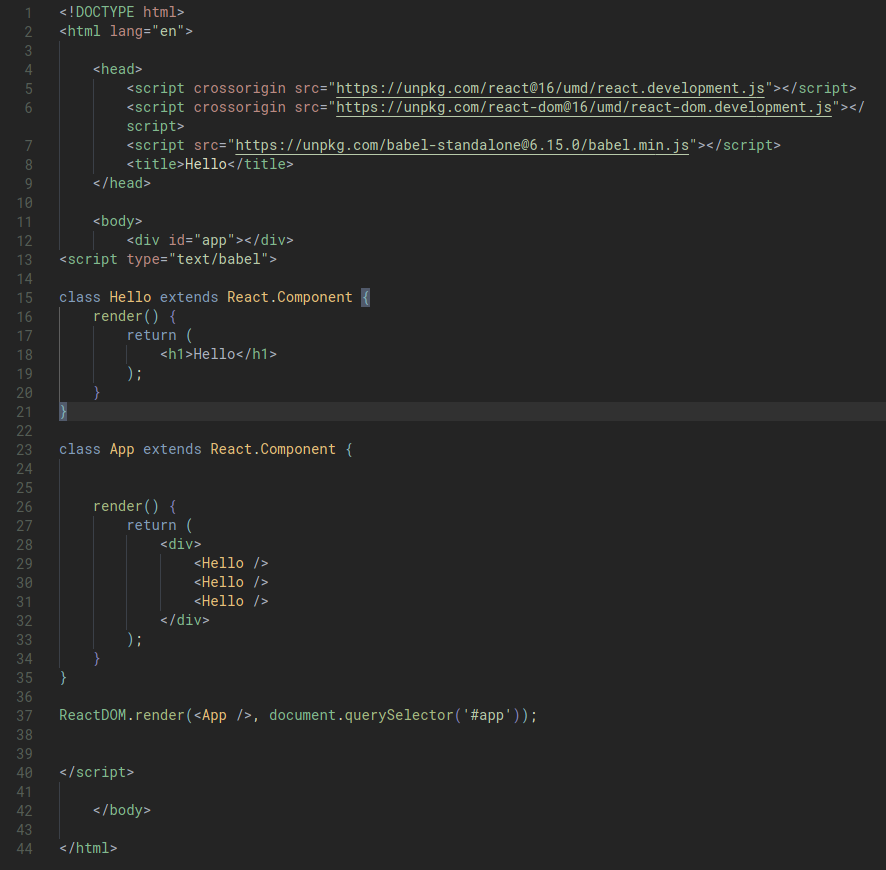Screen dimensions: 886x870
Task: Click the wrapped script> text below line 6
Action: (155, 126)
